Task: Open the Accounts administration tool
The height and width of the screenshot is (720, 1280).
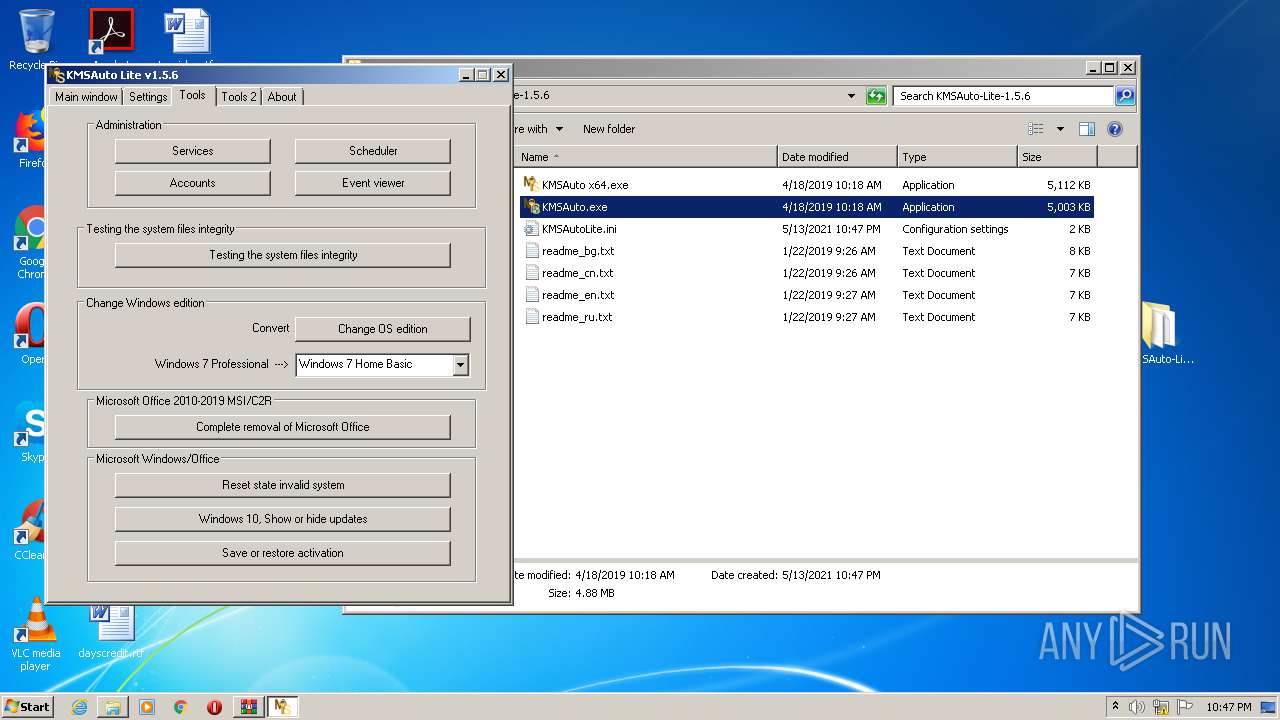Action: click(x=192, y=183)
